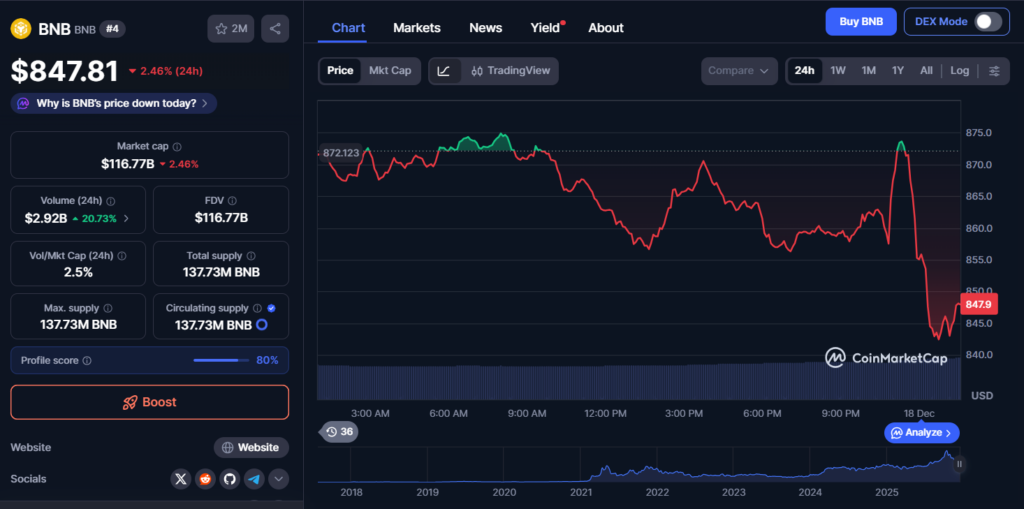Toggle DEX Mode switch
This screenshot has width=1024, height=509.
pos(987,22)
